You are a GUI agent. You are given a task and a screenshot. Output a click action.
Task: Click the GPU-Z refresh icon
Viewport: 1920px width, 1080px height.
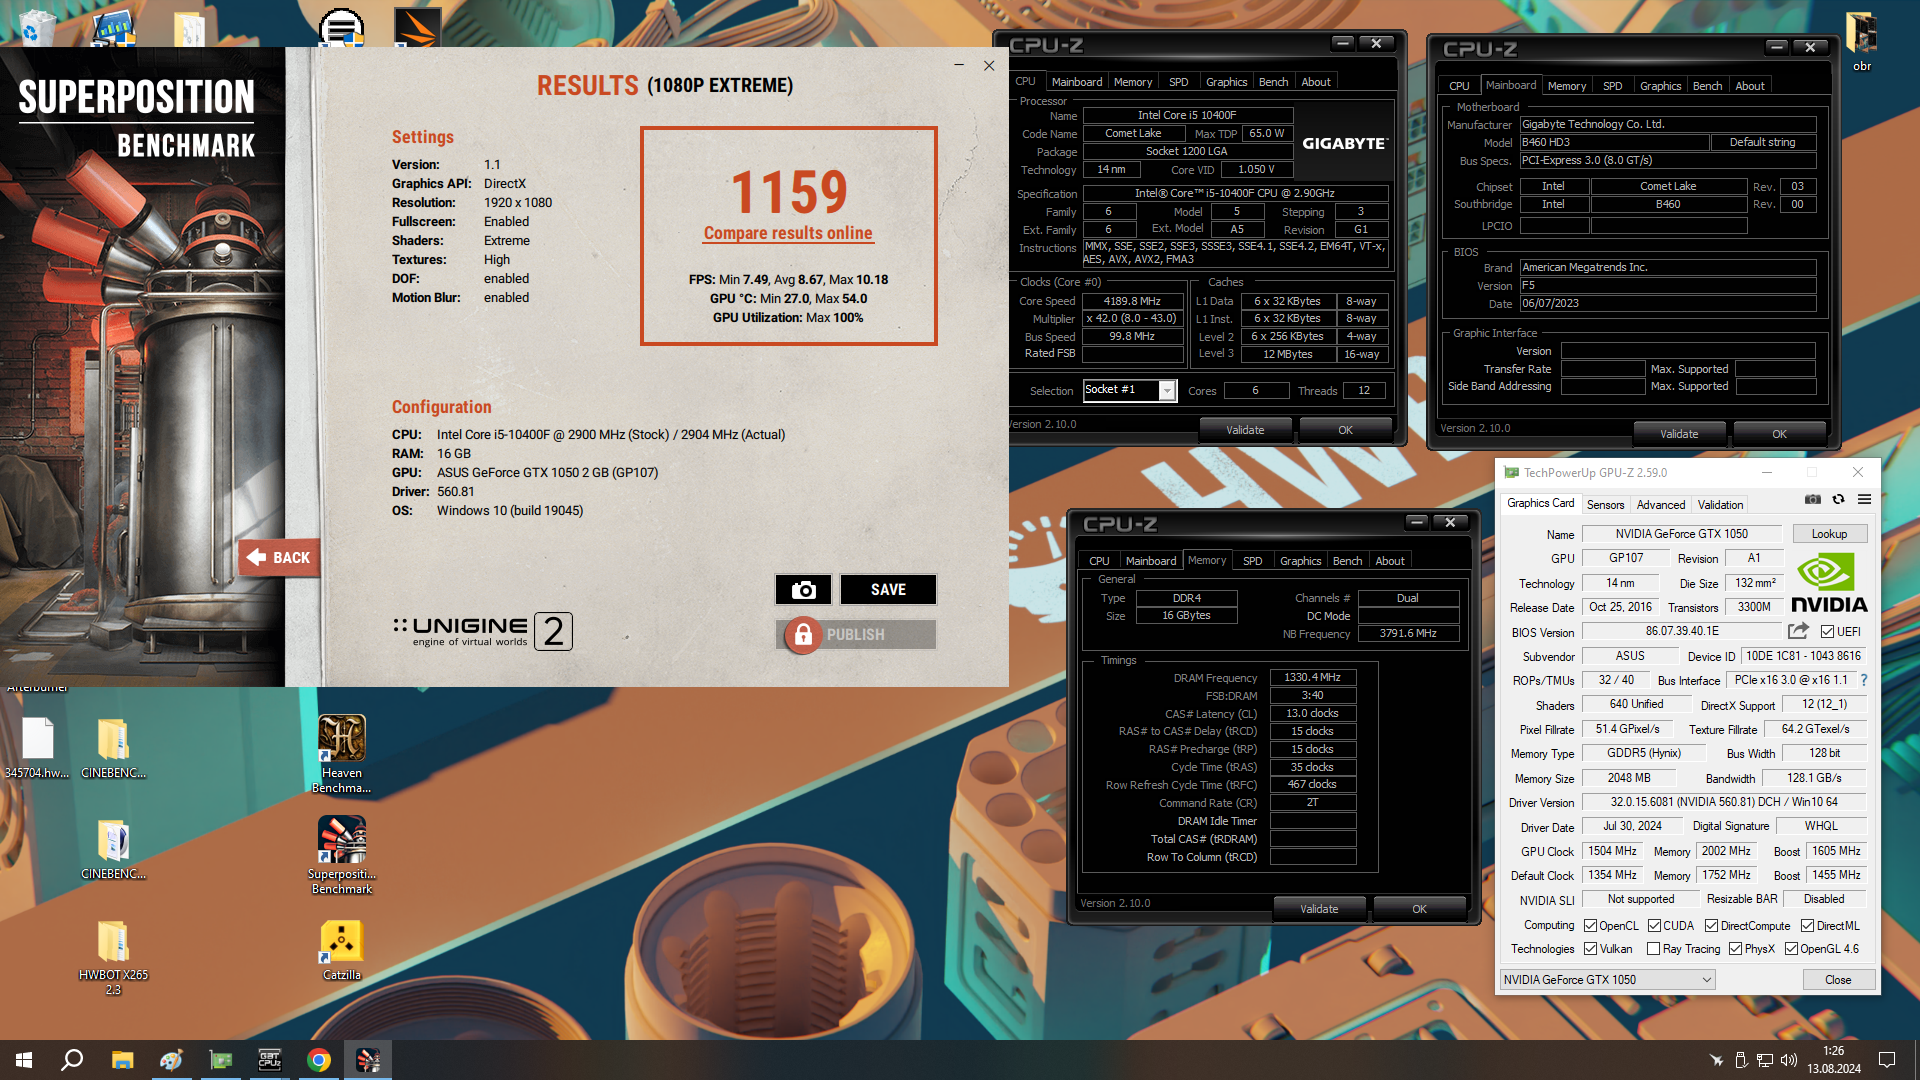1838,499
